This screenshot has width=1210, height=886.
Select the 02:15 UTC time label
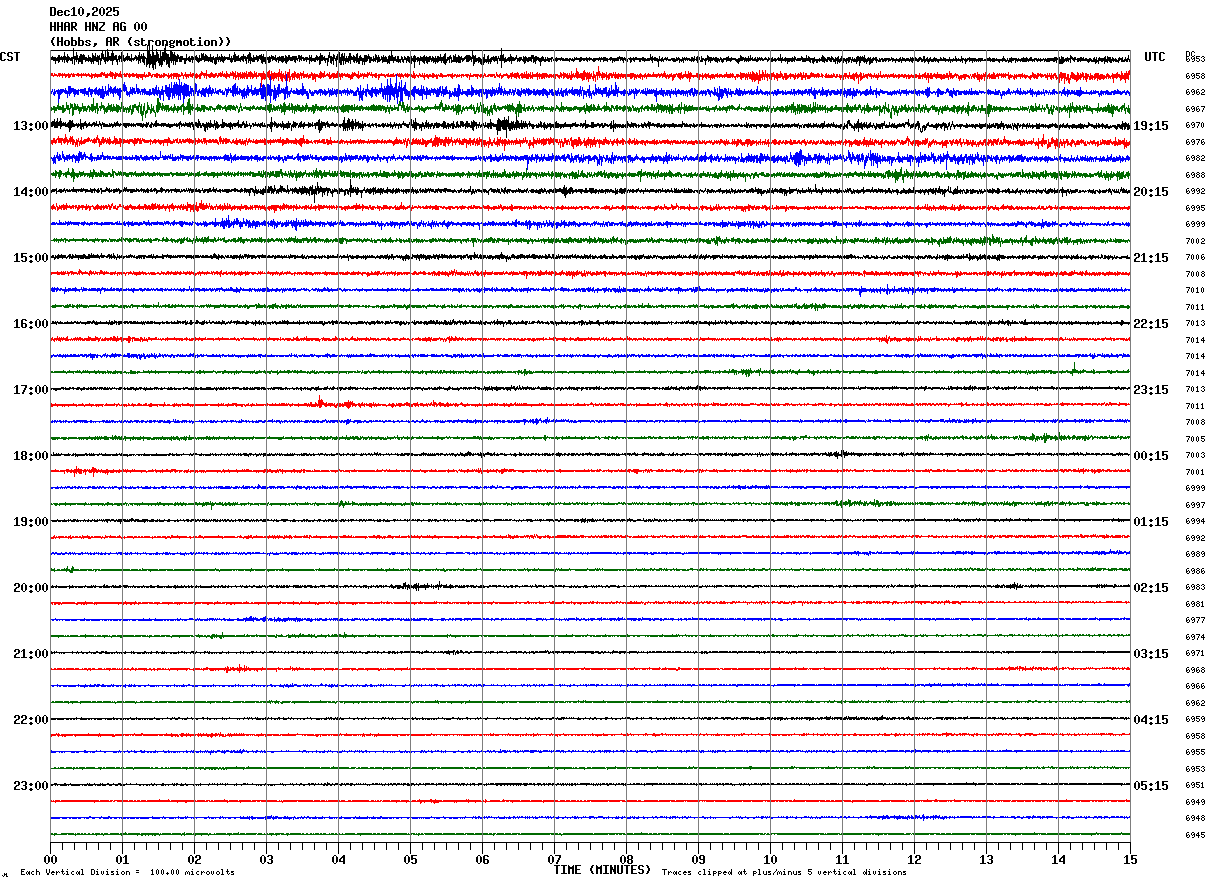pyautogui.click(x=1151, y=588)
